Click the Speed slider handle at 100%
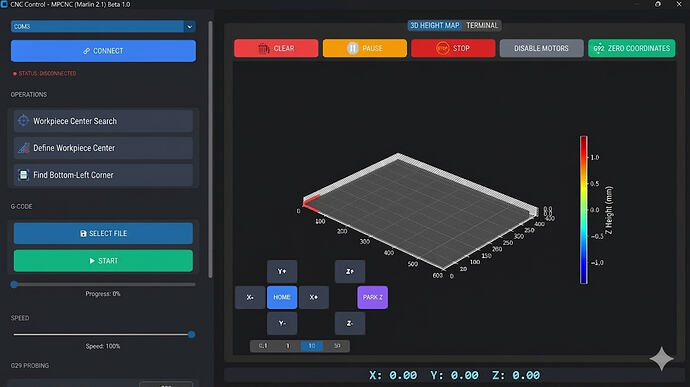The image size is (690, 387). (x=191, y=335)
